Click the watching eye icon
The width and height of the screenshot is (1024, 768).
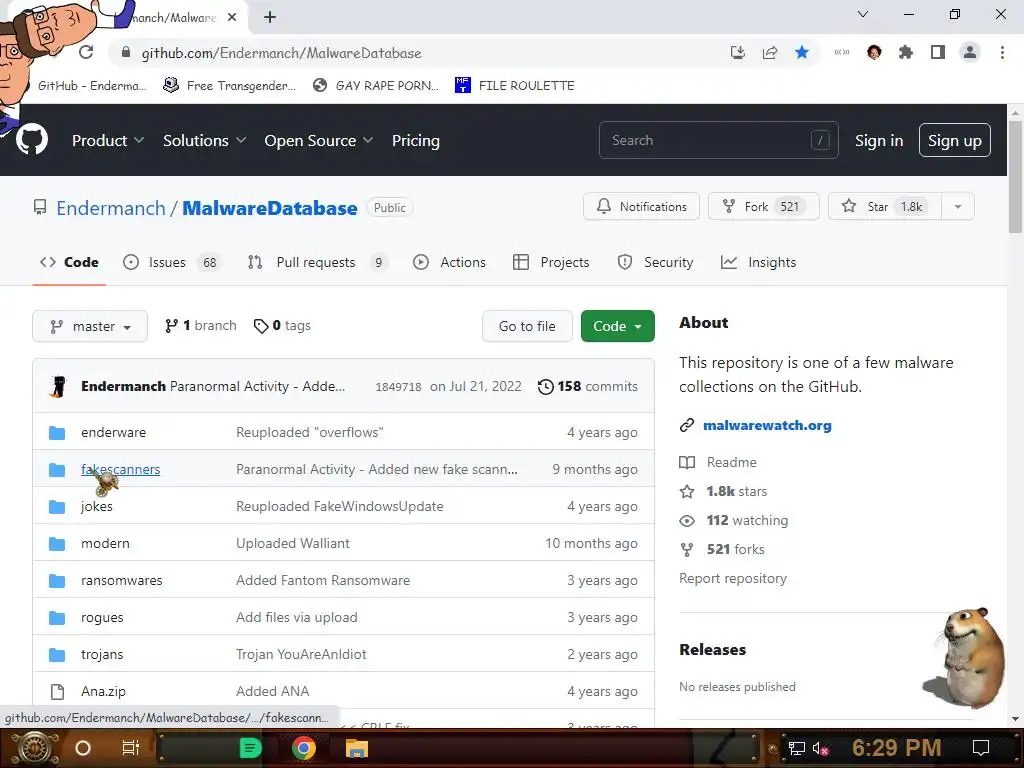click(x=687, y=520)
